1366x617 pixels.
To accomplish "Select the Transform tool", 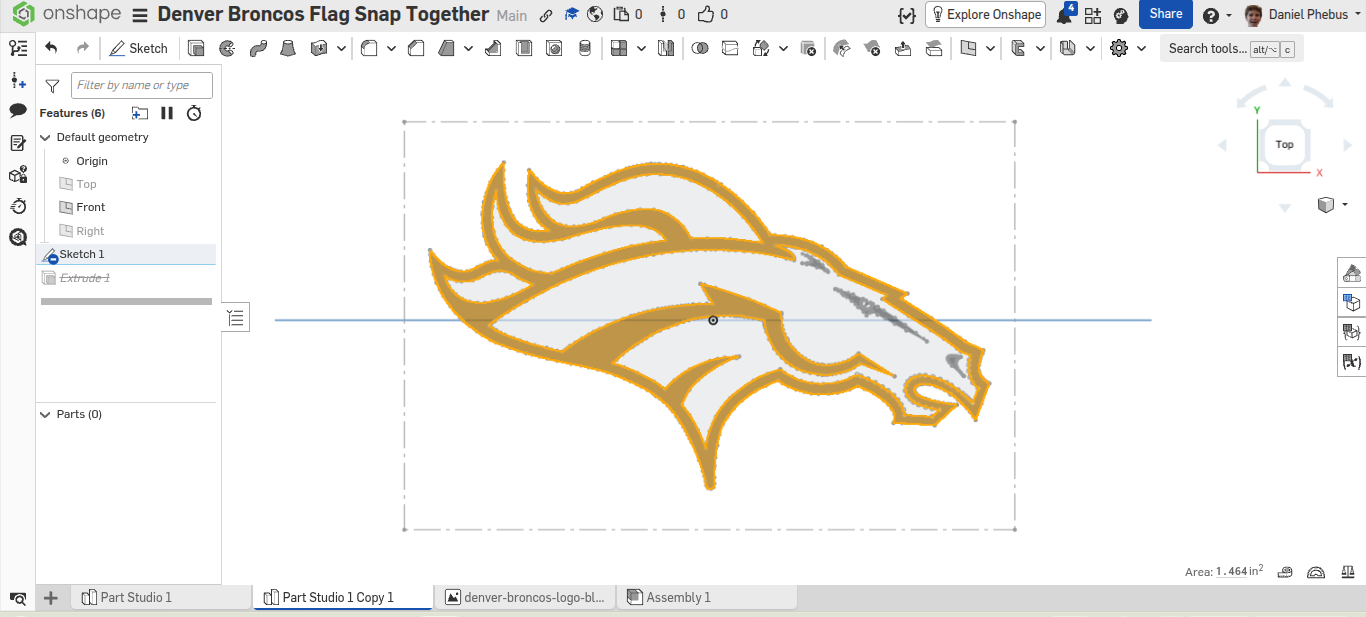I will tap(761, 48).
